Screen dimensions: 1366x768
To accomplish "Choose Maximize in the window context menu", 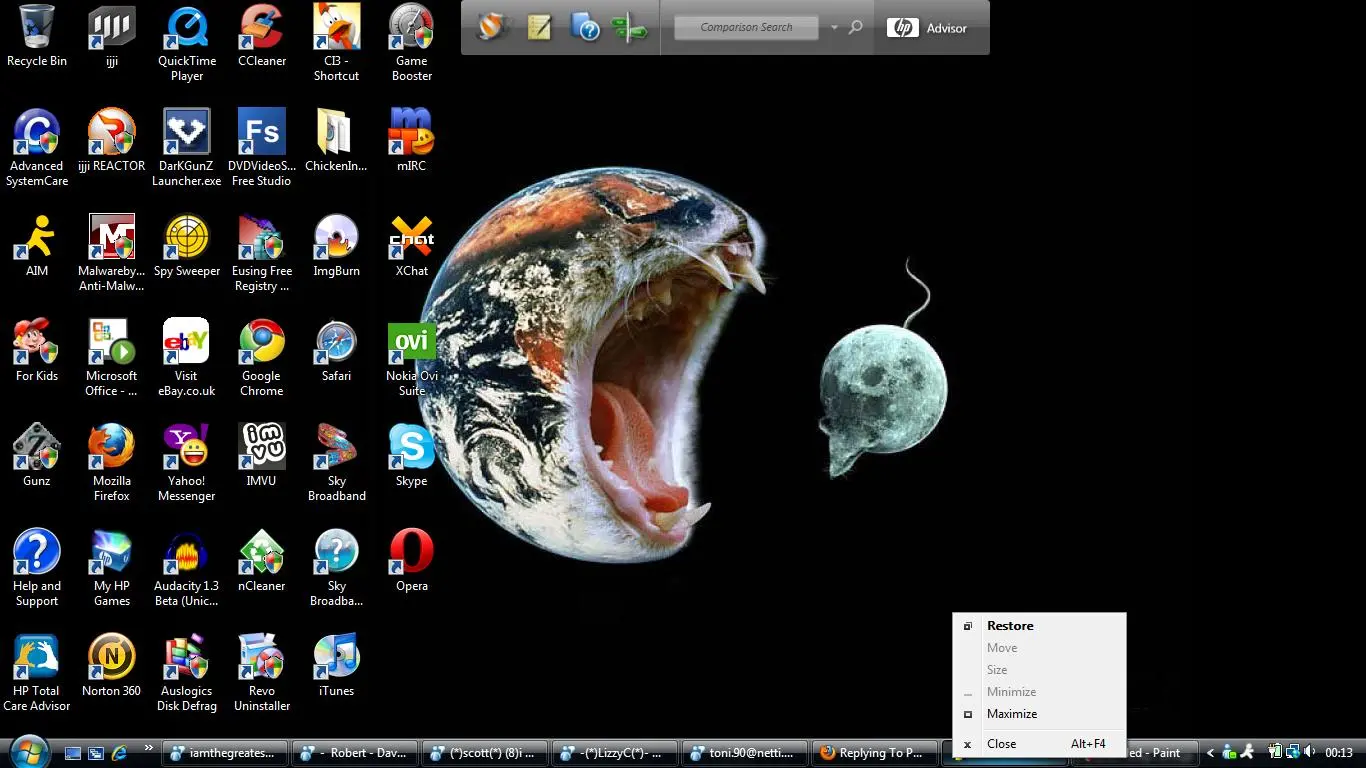I will point(1012,714).
